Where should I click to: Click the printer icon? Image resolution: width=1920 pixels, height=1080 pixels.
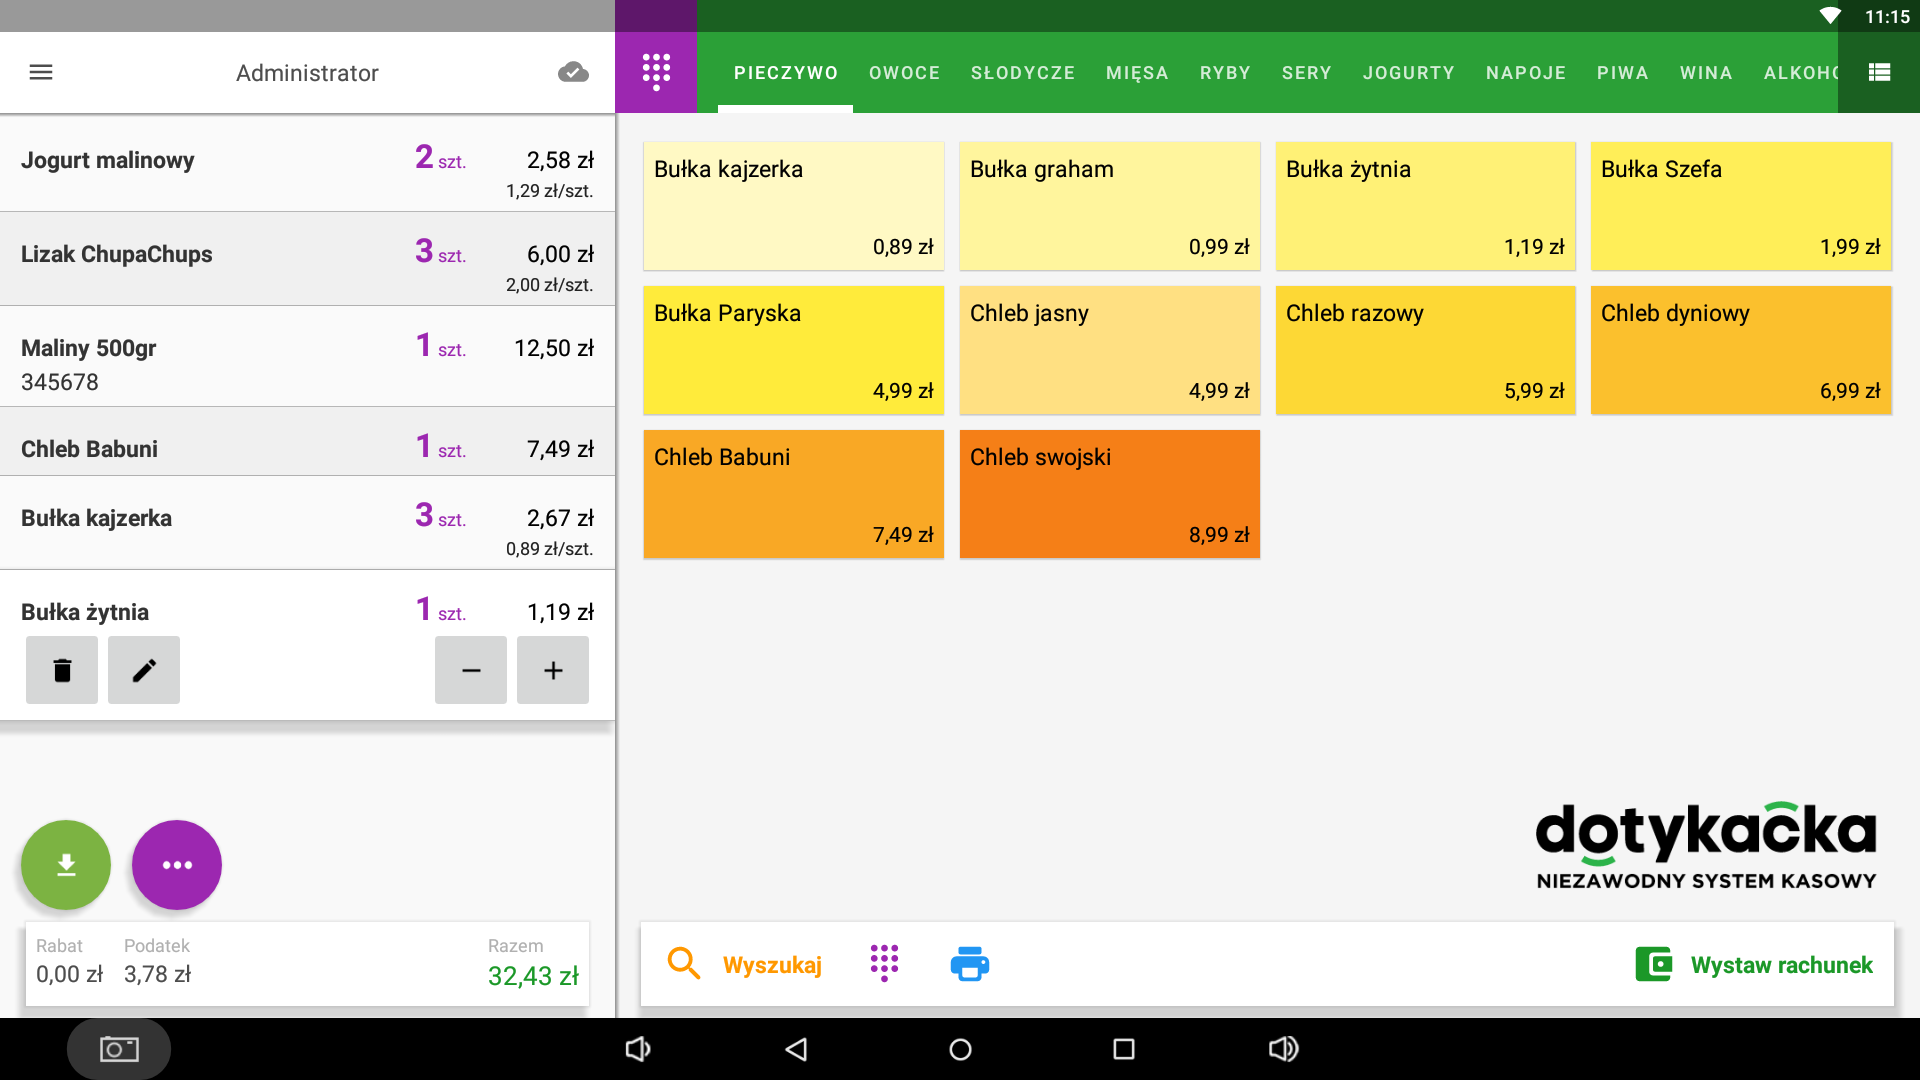[x=969, y=964]
